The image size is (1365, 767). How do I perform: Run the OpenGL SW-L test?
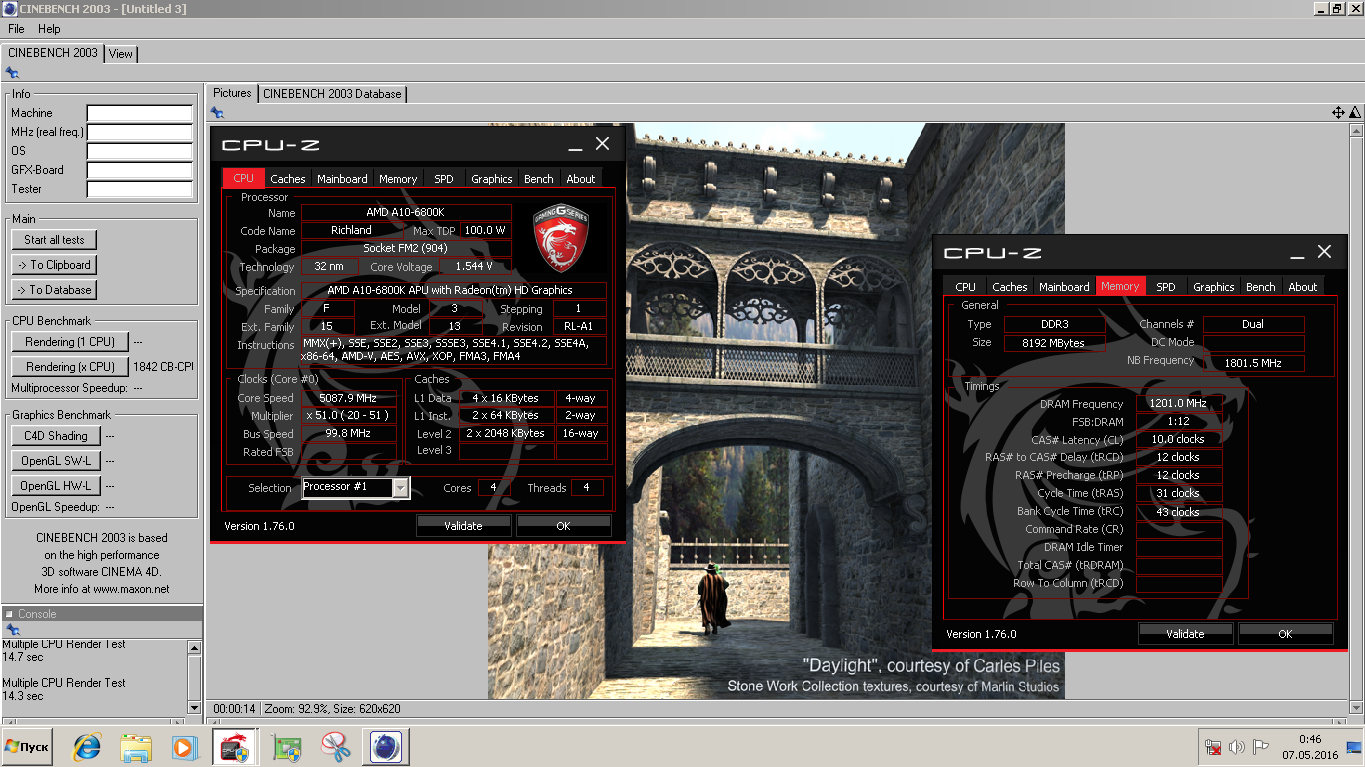(x=56, y=461)
